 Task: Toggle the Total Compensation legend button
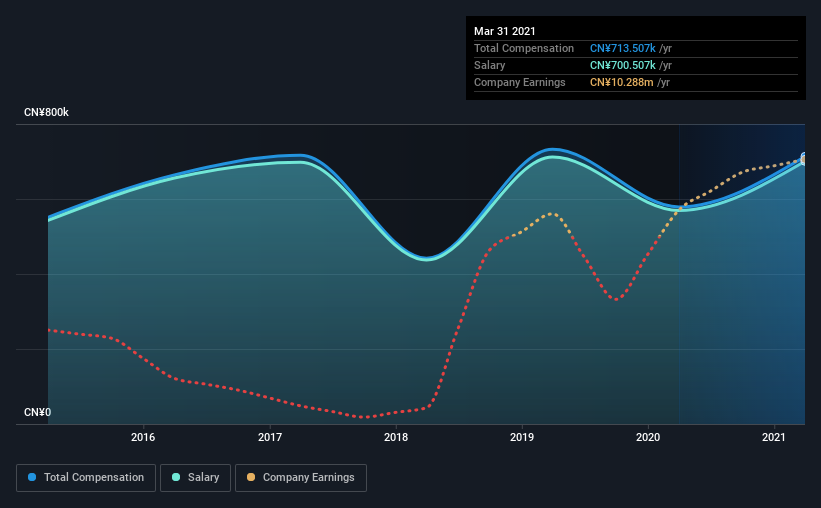click(x=86, y=478)
